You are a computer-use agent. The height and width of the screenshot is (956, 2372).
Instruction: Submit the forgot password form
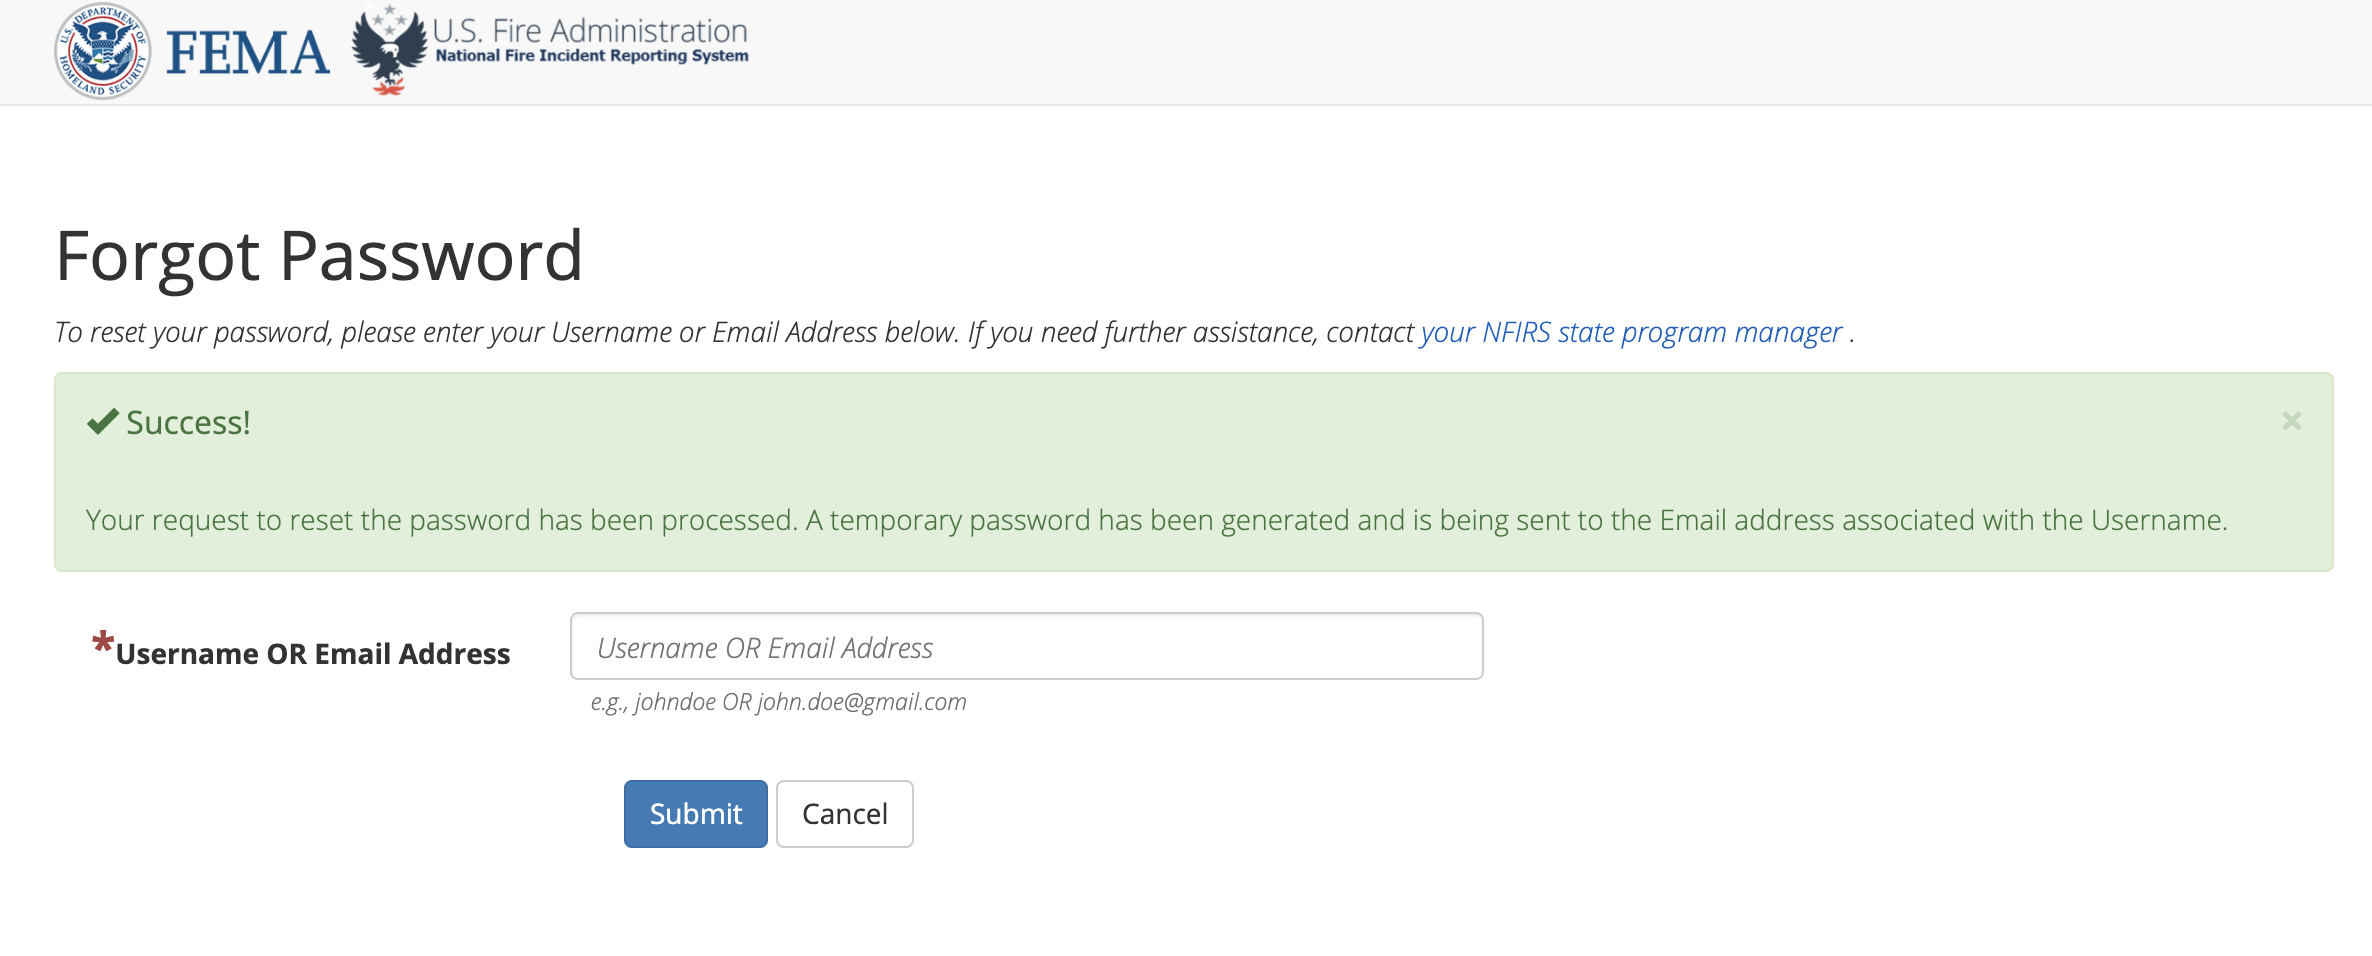pos(695,813)
